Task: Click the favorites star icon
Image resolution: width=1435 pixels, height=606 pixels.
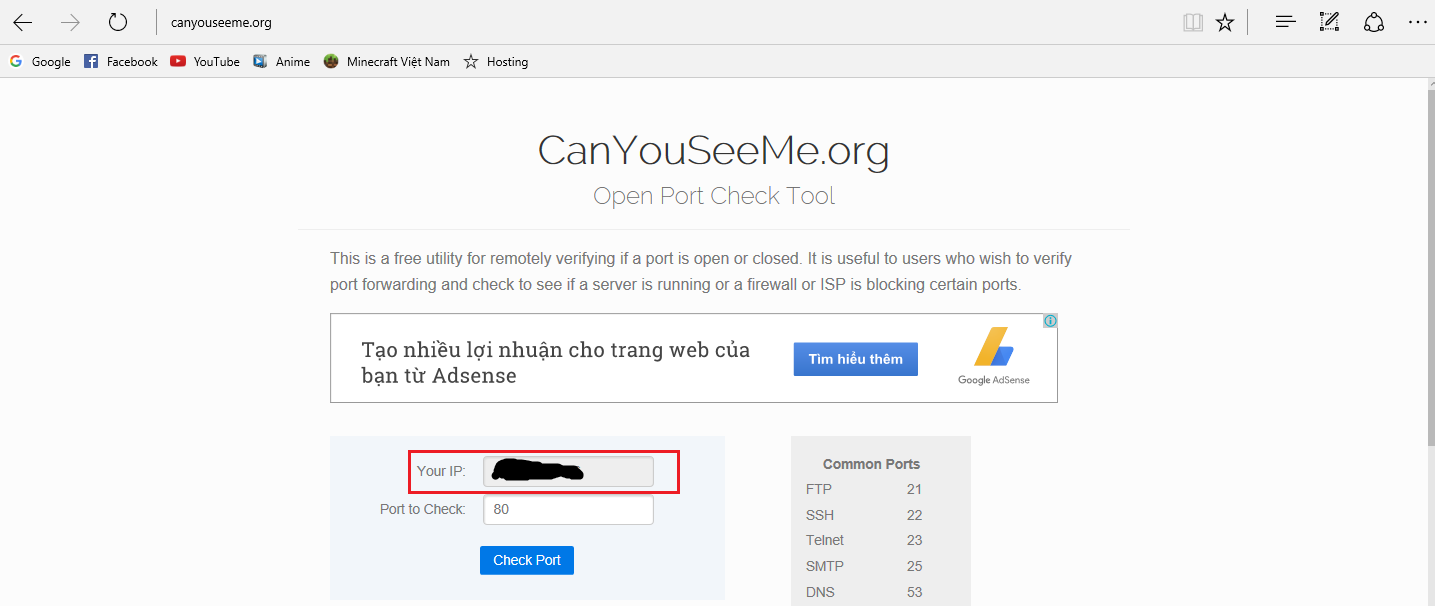Action: click(1225, 22)
